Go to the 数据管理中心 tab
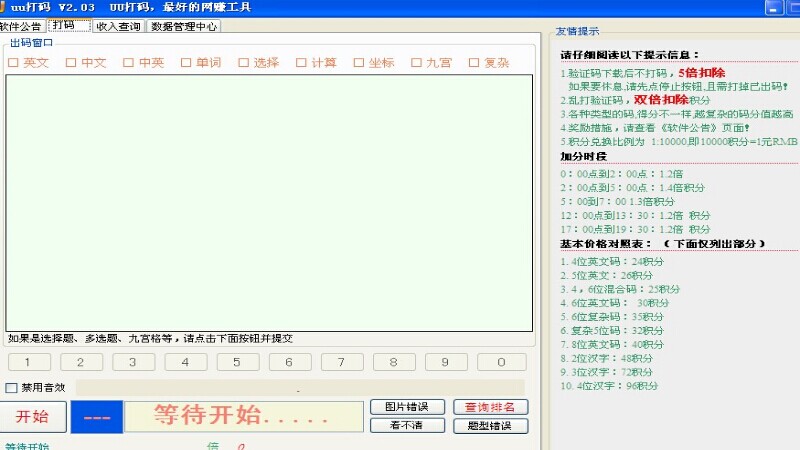The width and height of the screenshot is (800, 450). point(184,26)
